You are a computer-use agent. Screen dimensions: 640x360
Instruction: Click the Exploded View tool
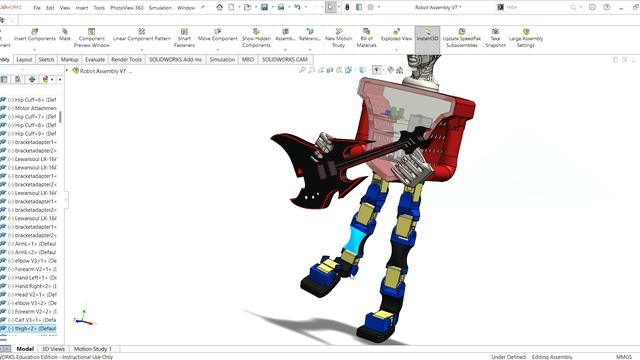(x=396, y=35)
